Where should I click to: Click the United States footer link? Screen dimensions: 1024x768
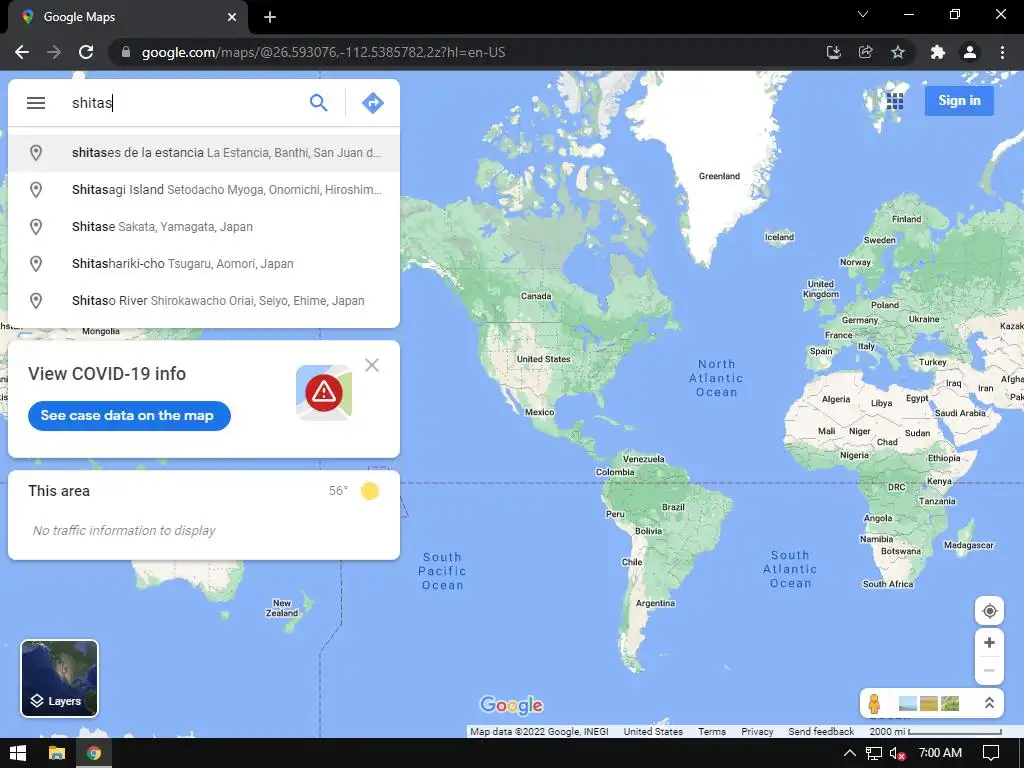[x=653, y=731]
